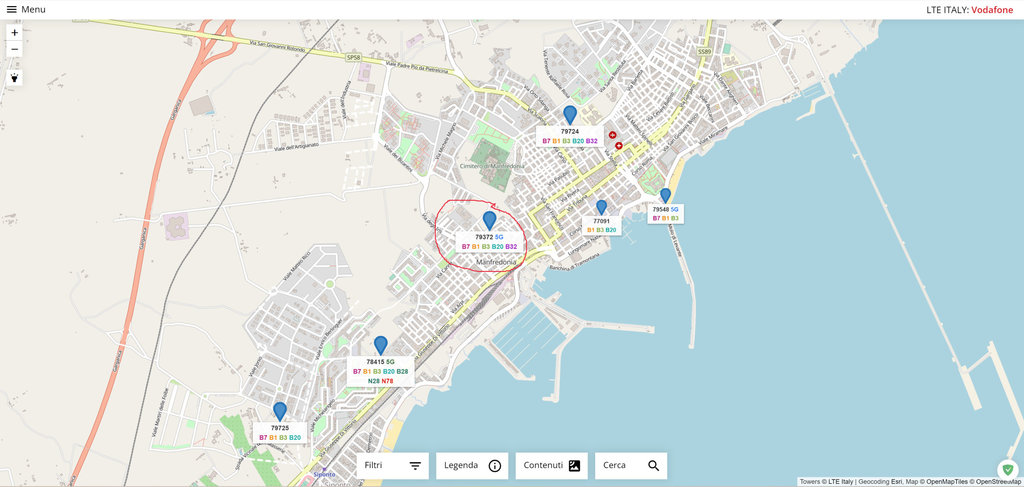Click the SP58 road shield
Screen dimensions: 1024x487
click(x=353, y=57)
